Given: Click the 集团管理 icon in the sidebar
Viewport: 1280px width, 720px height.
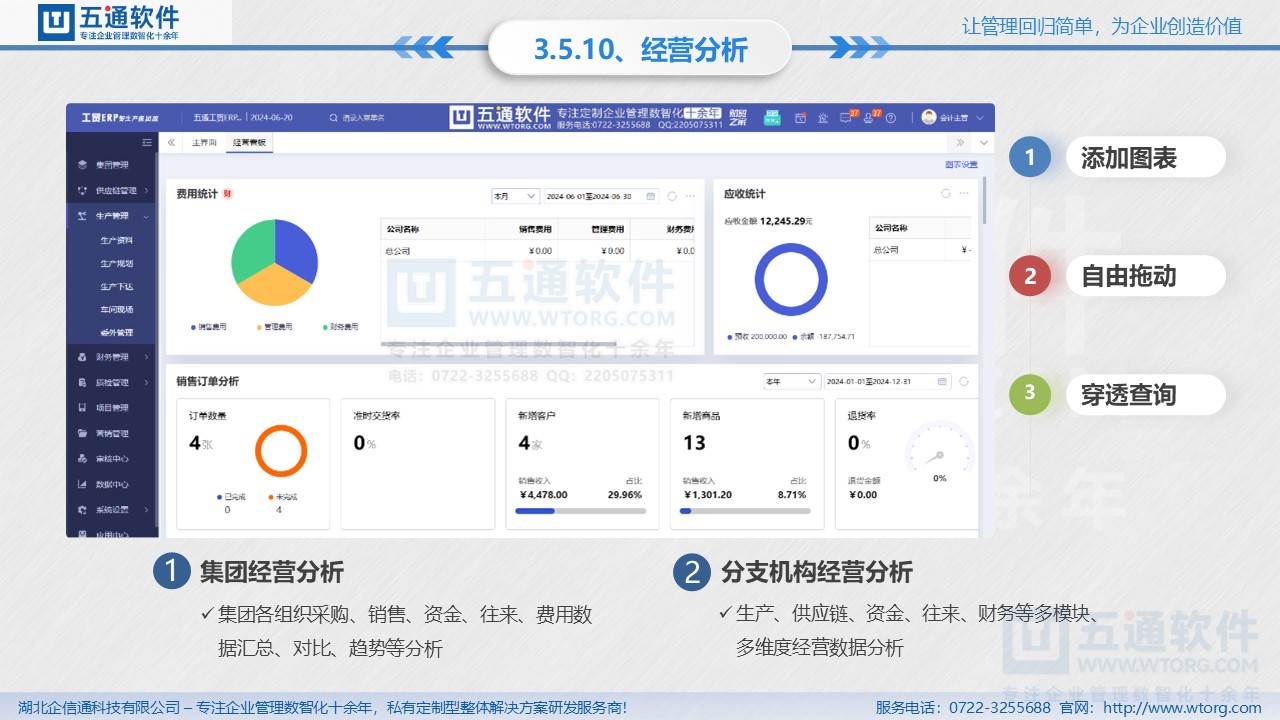Looking at the screenshot, I should click(x=83, y=165).
